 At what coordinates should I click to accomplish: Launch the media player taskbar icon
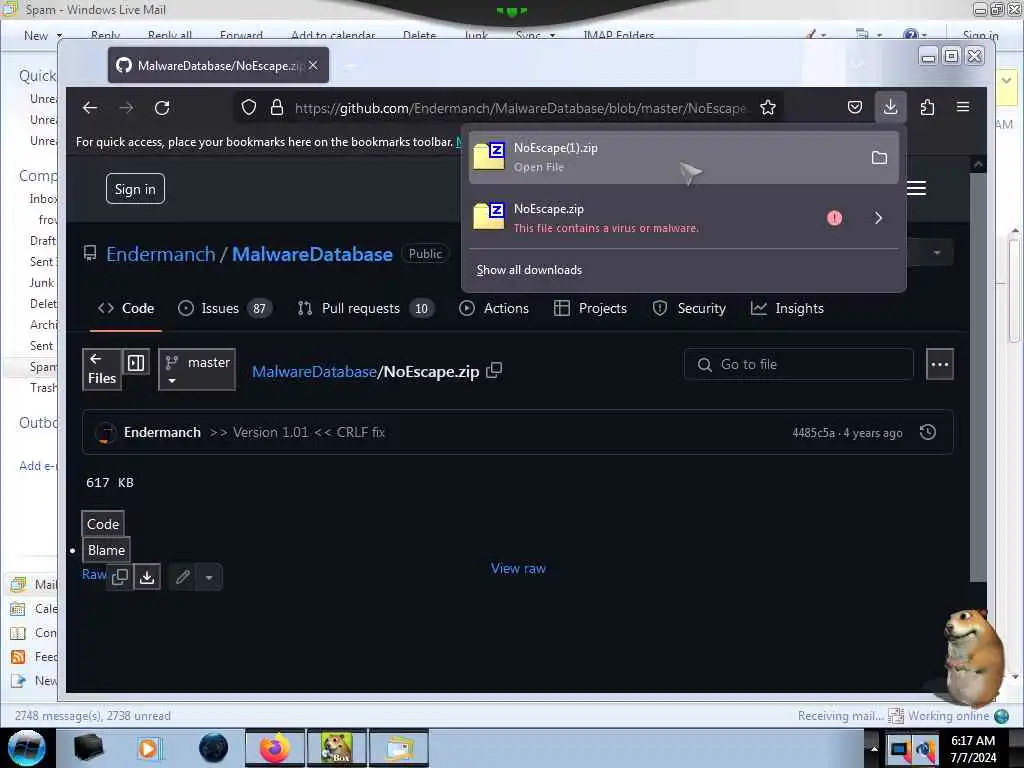click(x=149, y=748)
